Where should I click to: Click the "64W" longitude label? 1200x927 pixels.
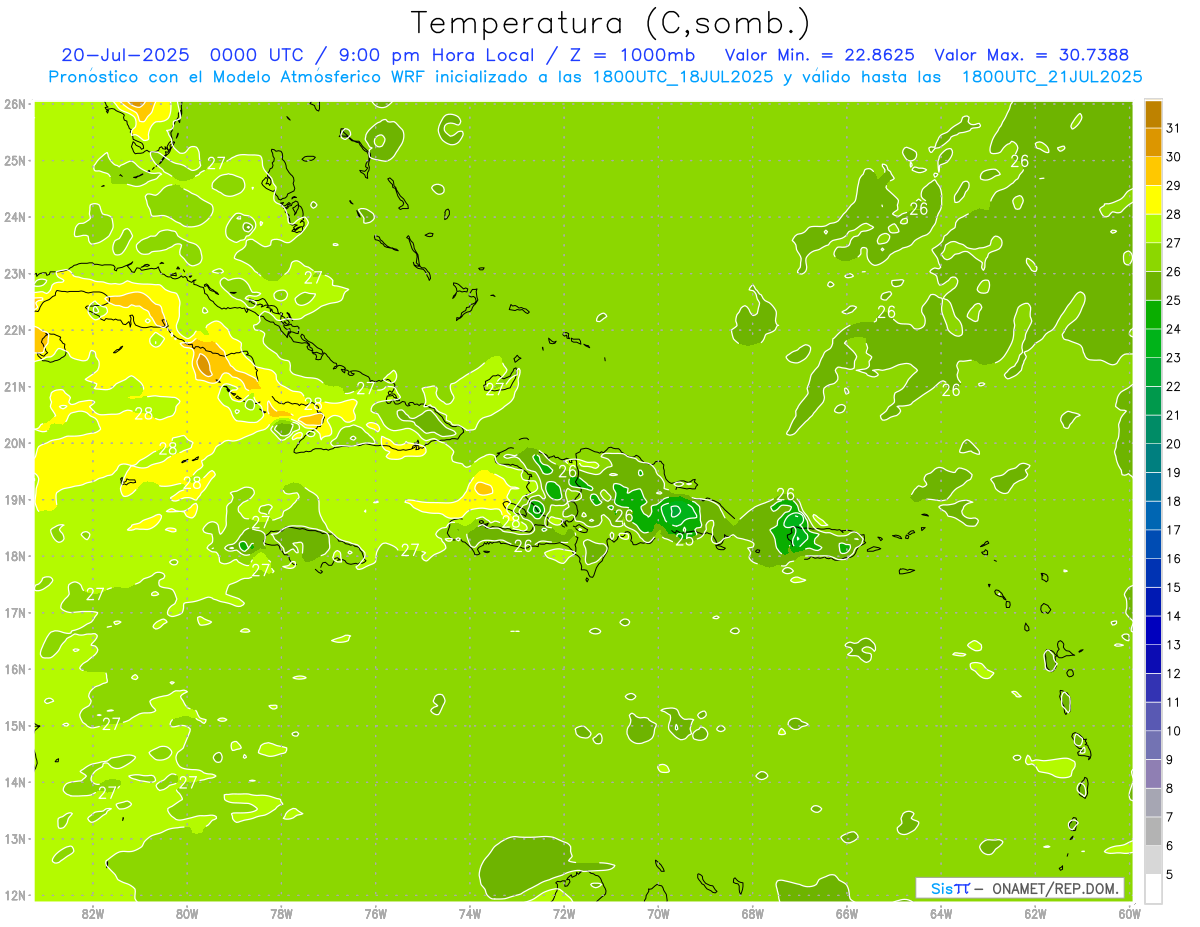point(941,914)
